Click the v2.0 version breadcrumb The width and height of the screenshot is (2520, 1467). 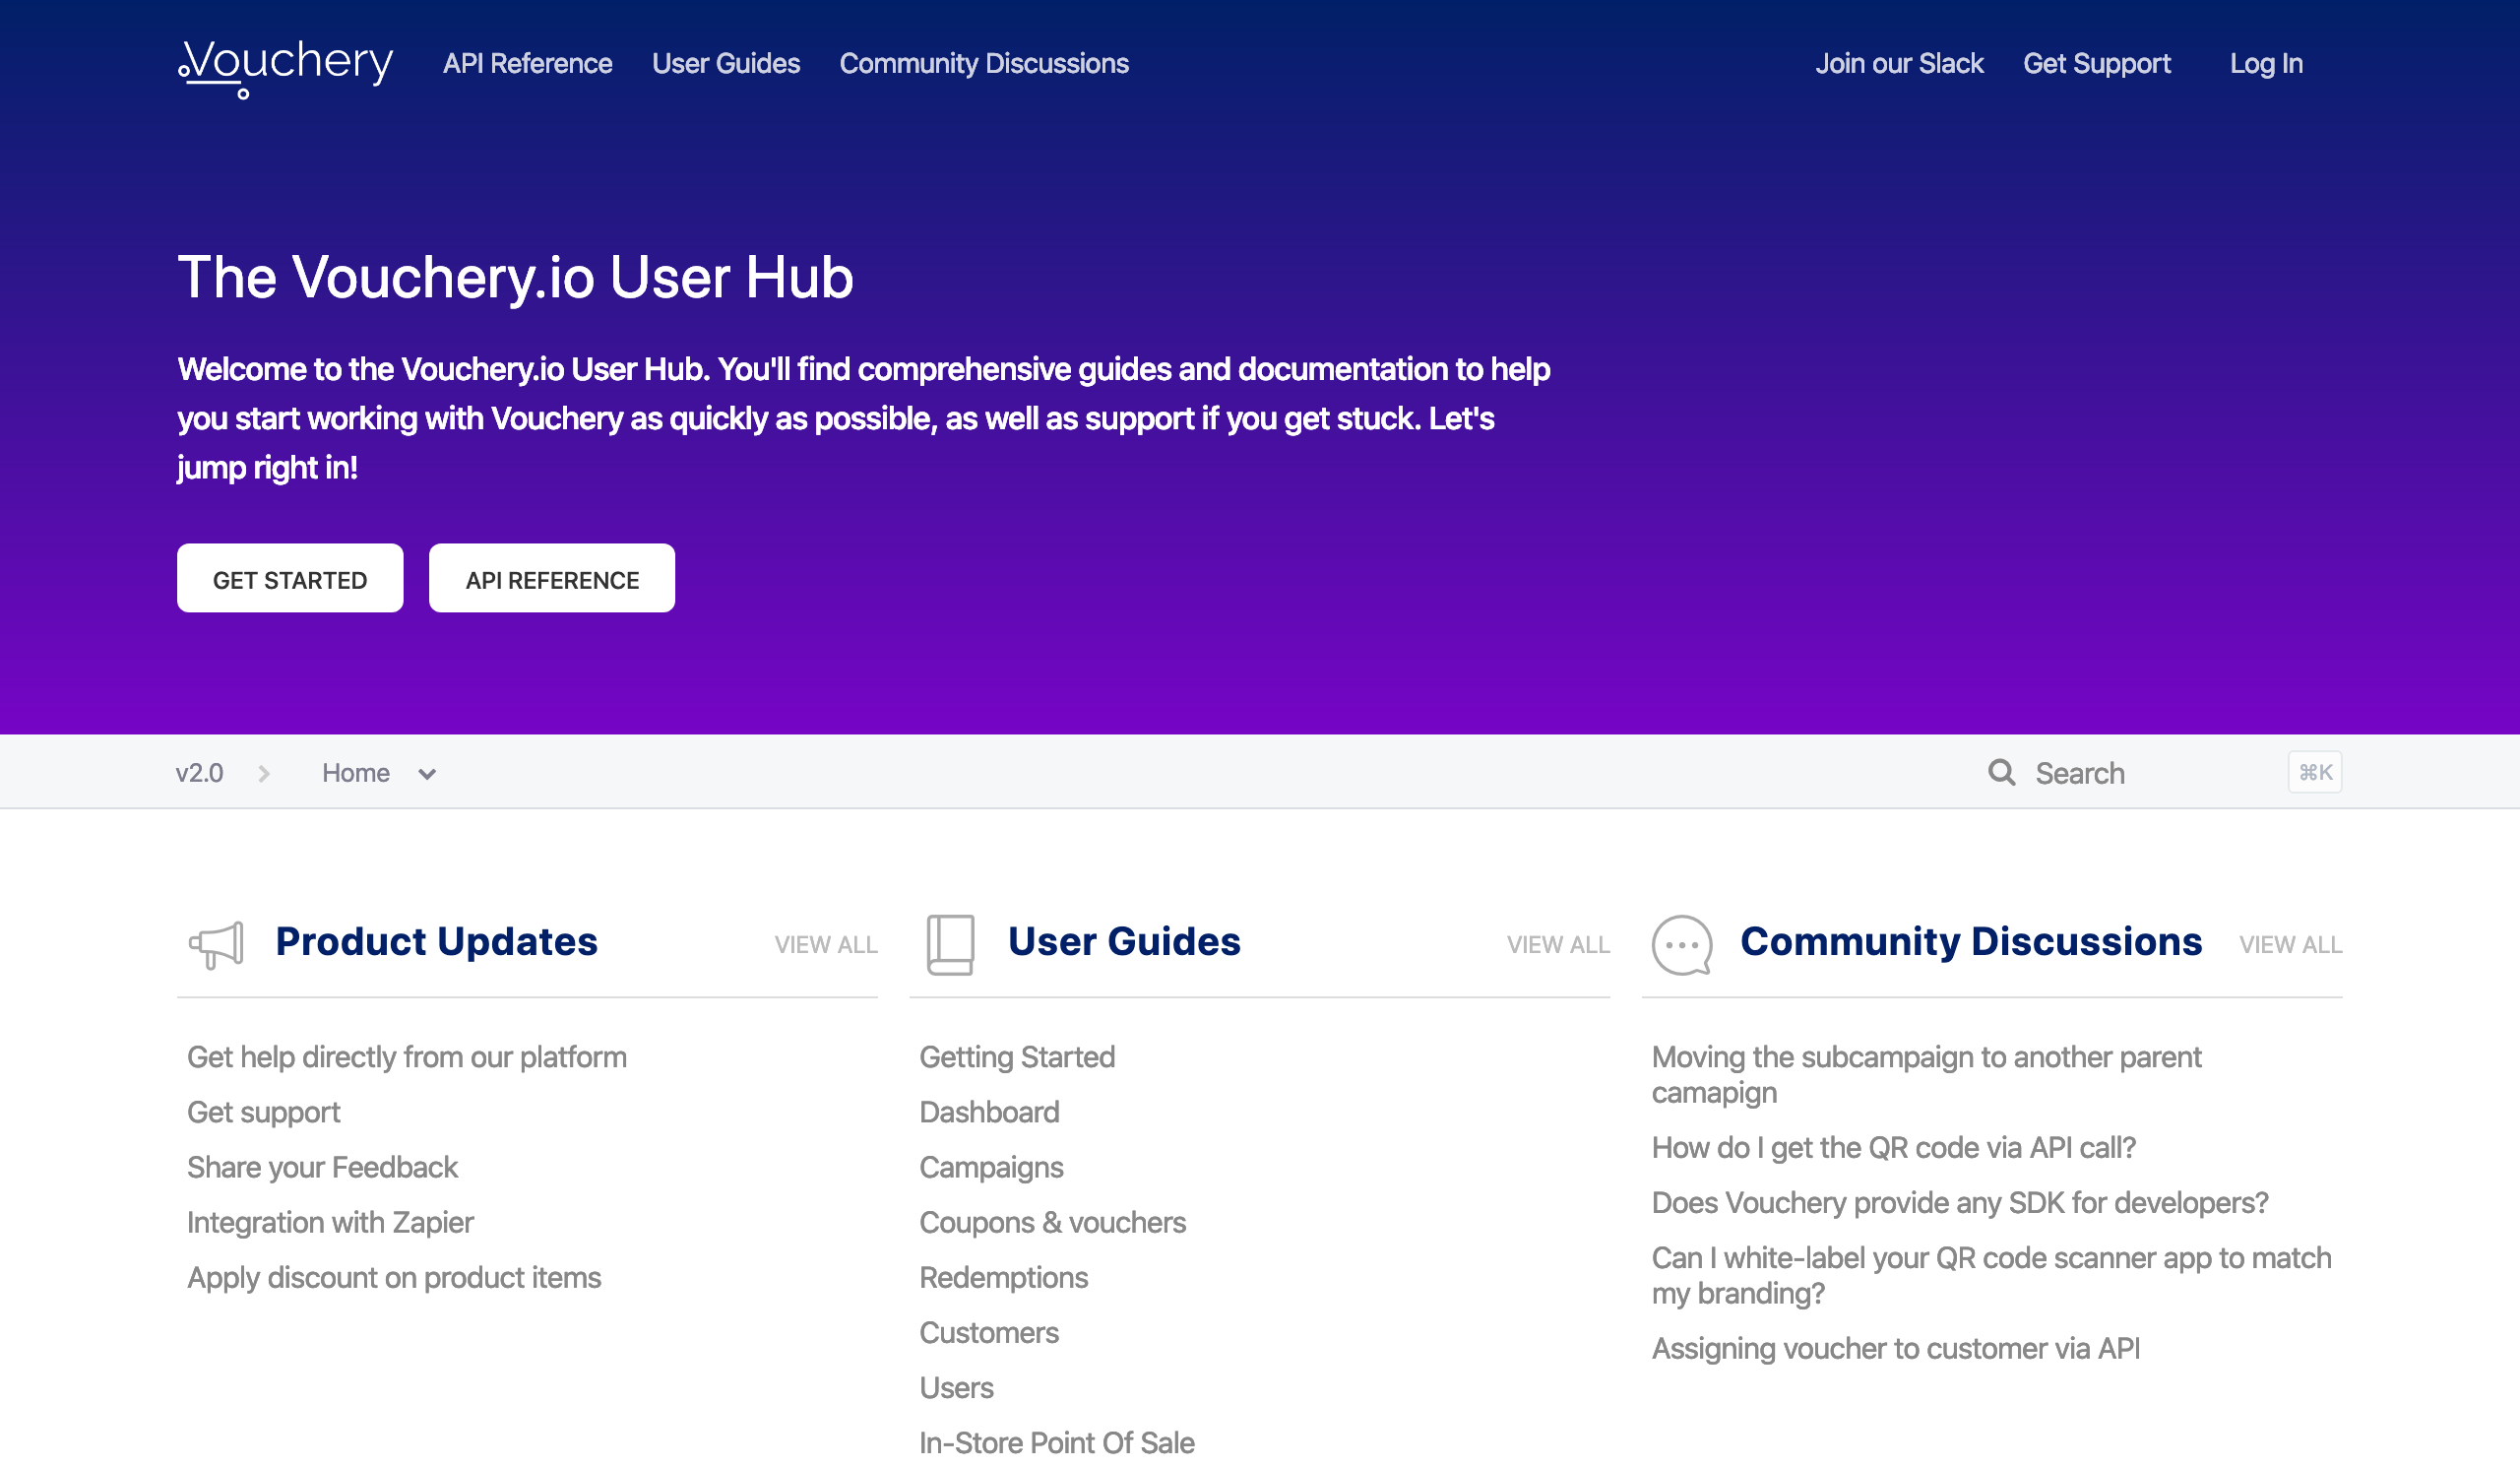click(199, 773)
